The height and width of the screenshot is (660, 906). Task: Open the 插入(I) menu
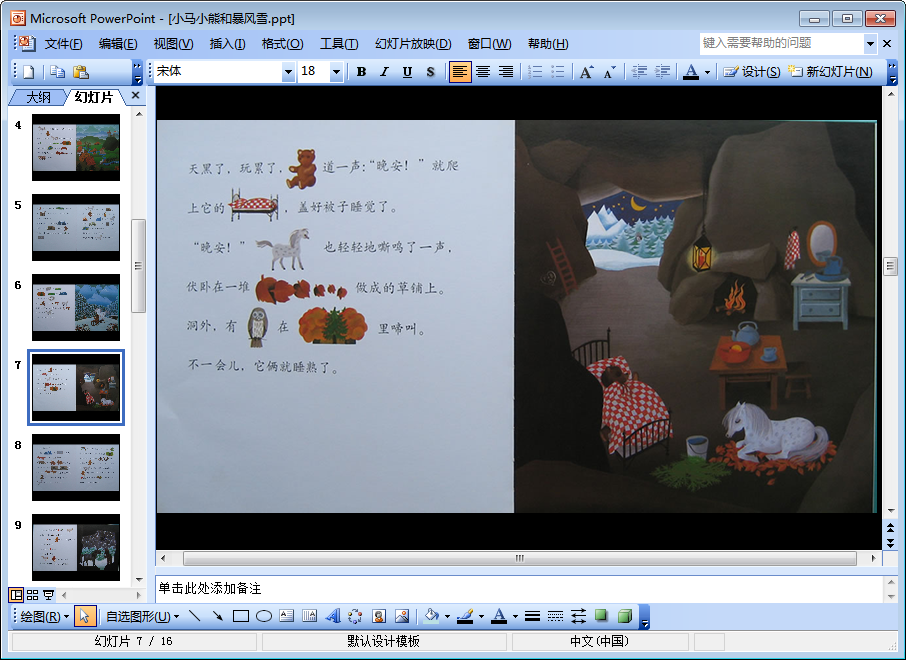pos(227,44)
